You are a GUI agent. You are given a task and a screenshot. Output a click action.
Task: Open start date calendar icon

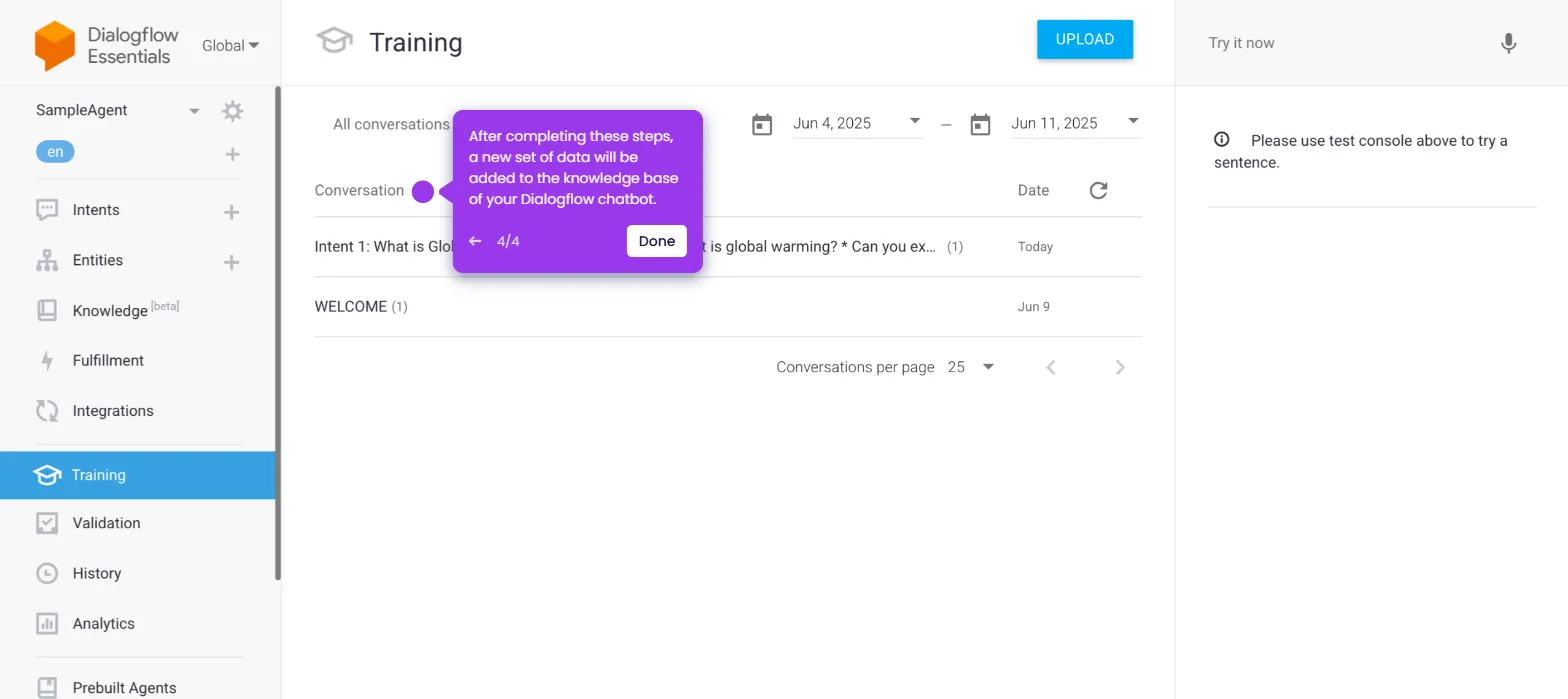(762, 125)
